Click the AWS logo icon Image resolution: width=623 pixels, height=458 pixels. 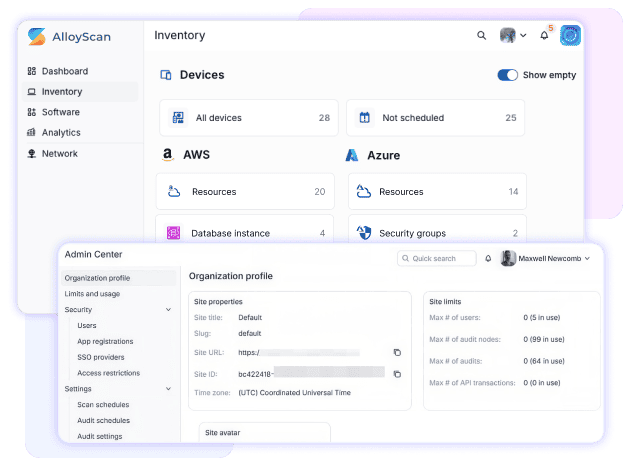pos(168,155)
